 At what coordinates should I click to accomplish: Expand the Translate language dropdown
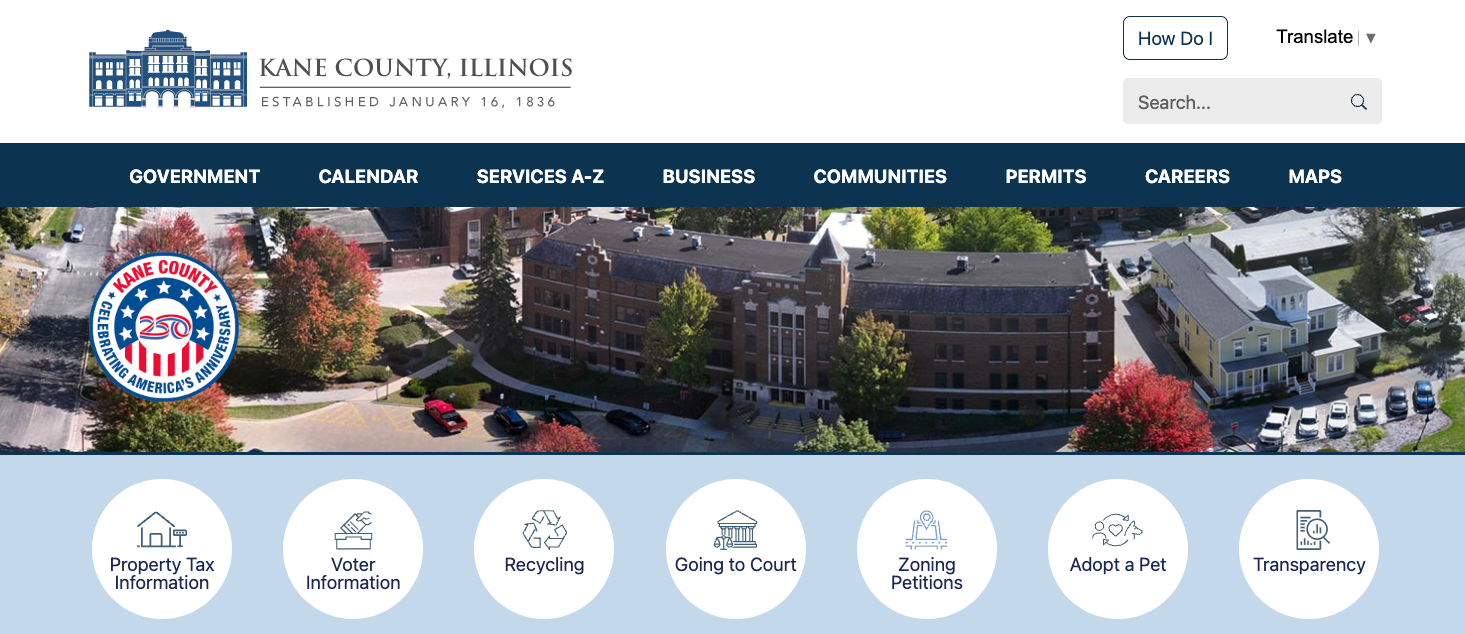click(1326, 37)
